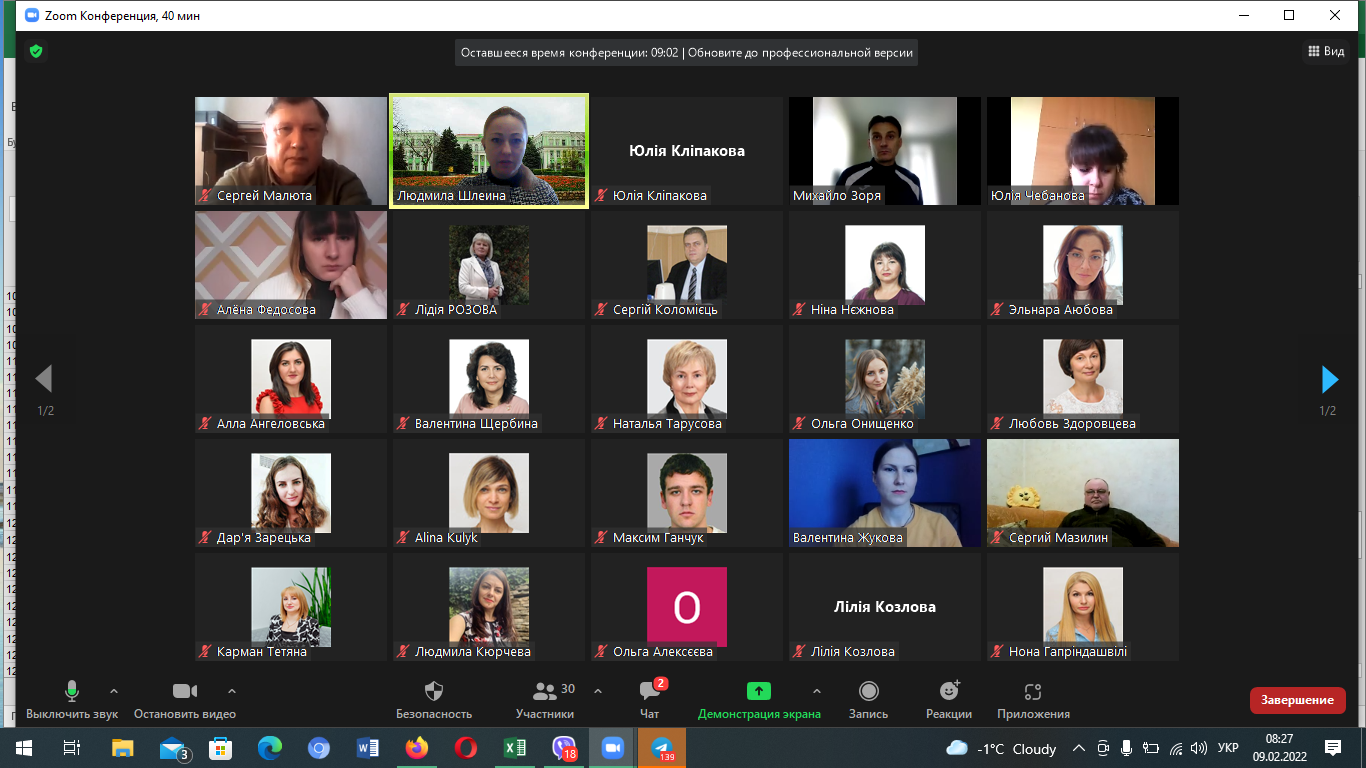Click Эльнара Аюбова participant name label
The height and width of the screenshot is (768, 1366).
[1061, 310]
